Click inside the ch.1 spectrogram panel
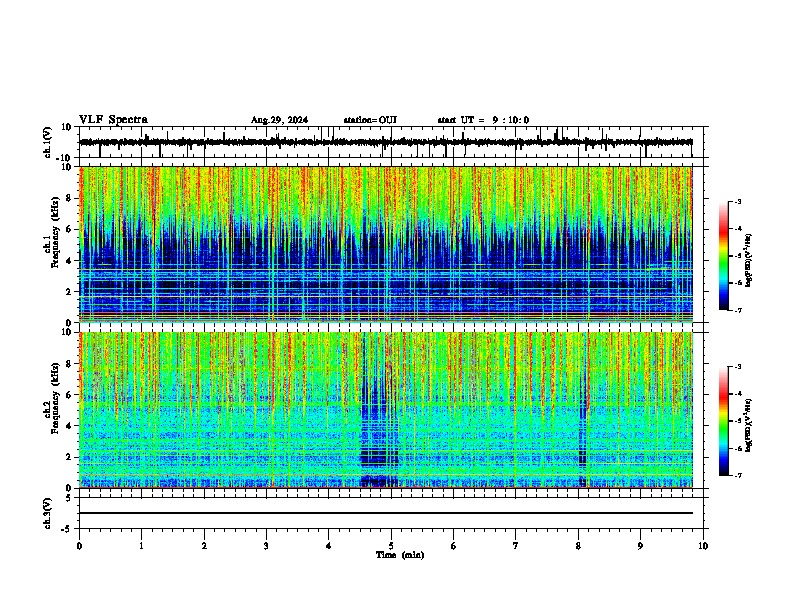The height and width of the screenshot is (612, 792). 385,244
